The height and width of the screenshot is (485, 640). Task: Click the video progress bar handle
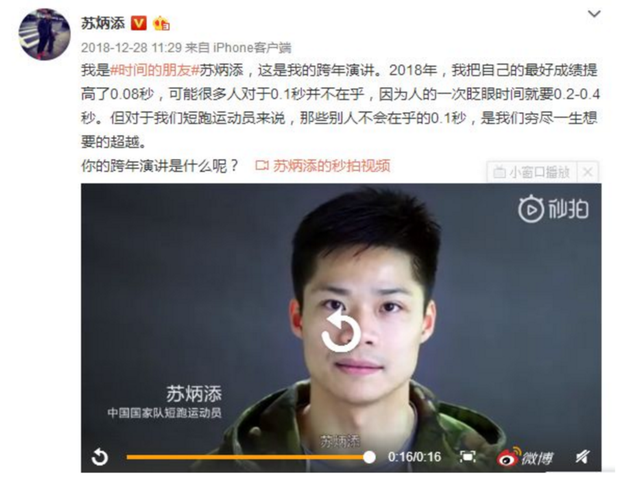(x=369, y=457)
